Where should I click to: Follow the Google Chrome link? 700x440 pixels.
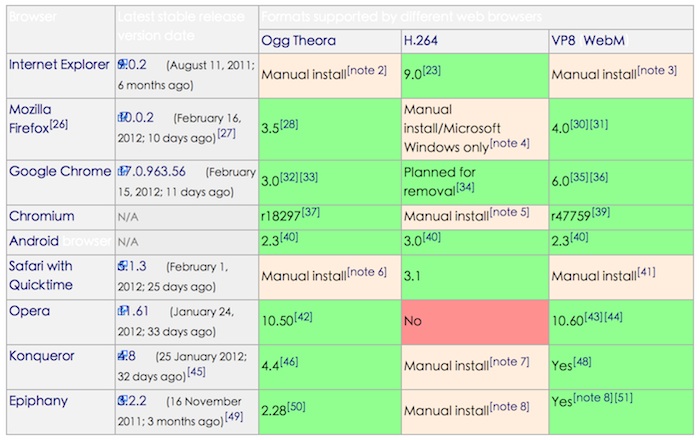[60, 171]
